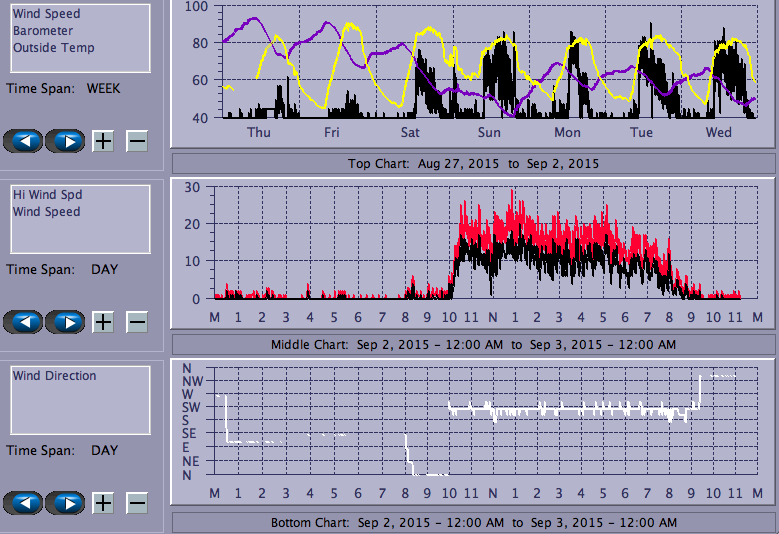The image size is (779, 534).
Task: Hit the minus button for the bottom chart
Action: (x=137, y=502)
